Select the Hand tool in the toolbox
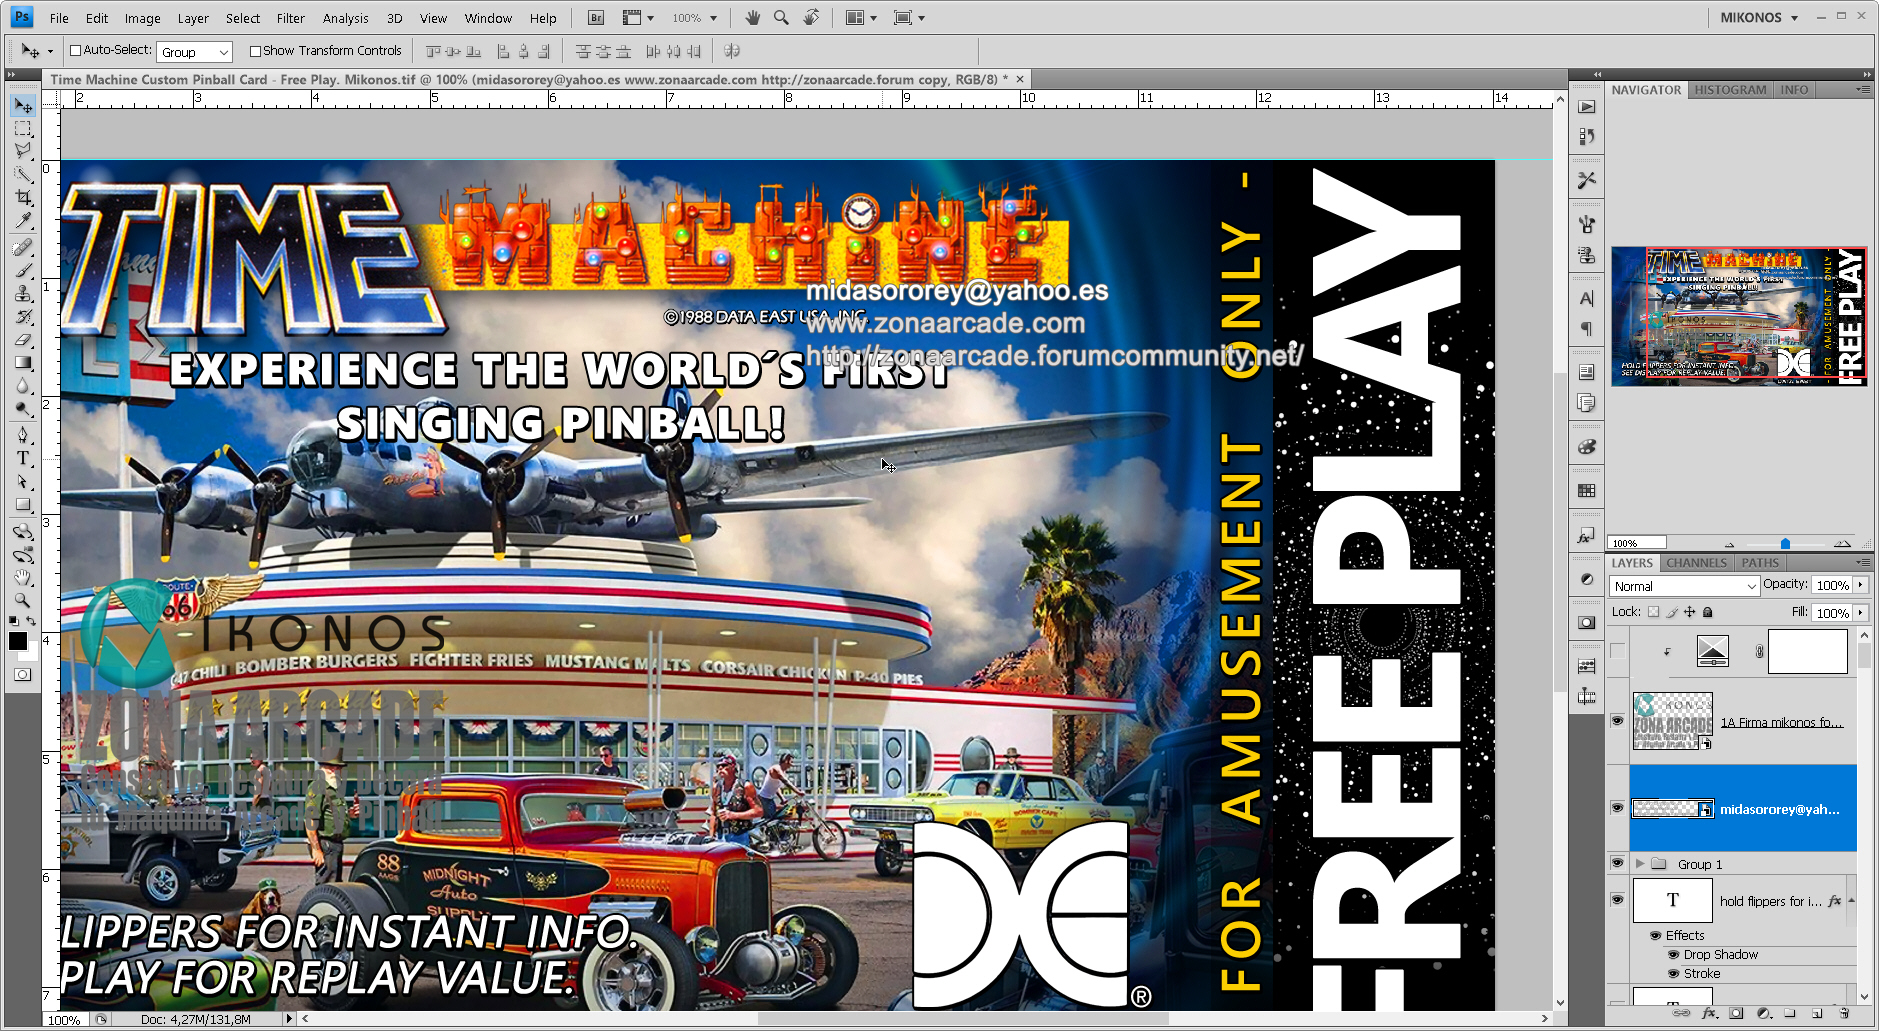The height and width of the screenshot is (1031, 1879). 23,577
